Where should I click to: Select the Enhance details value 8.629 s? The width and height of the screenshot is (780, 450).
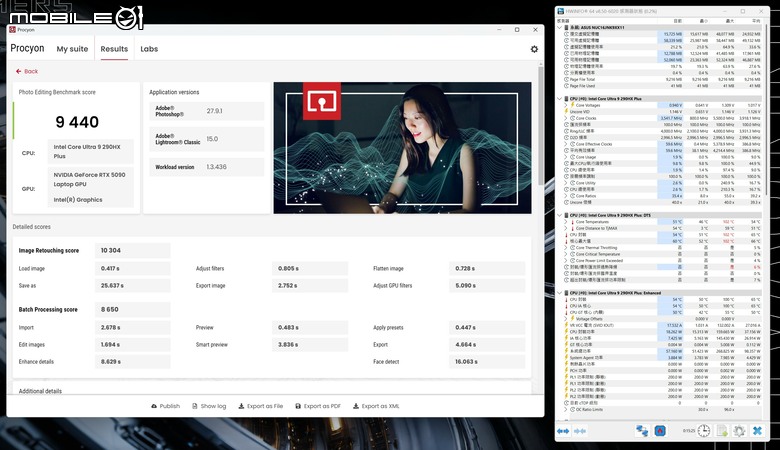click(x=111, y=362)
